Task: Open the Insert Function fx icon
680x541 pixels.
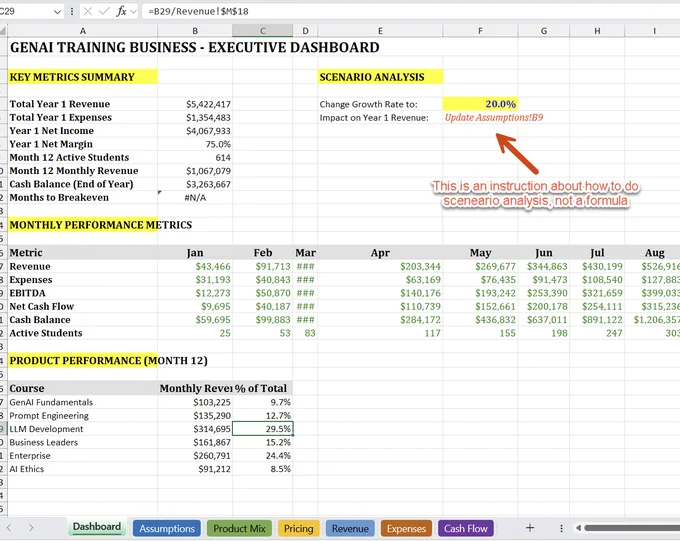Action: pyautogui.click(x=121, y=11)
